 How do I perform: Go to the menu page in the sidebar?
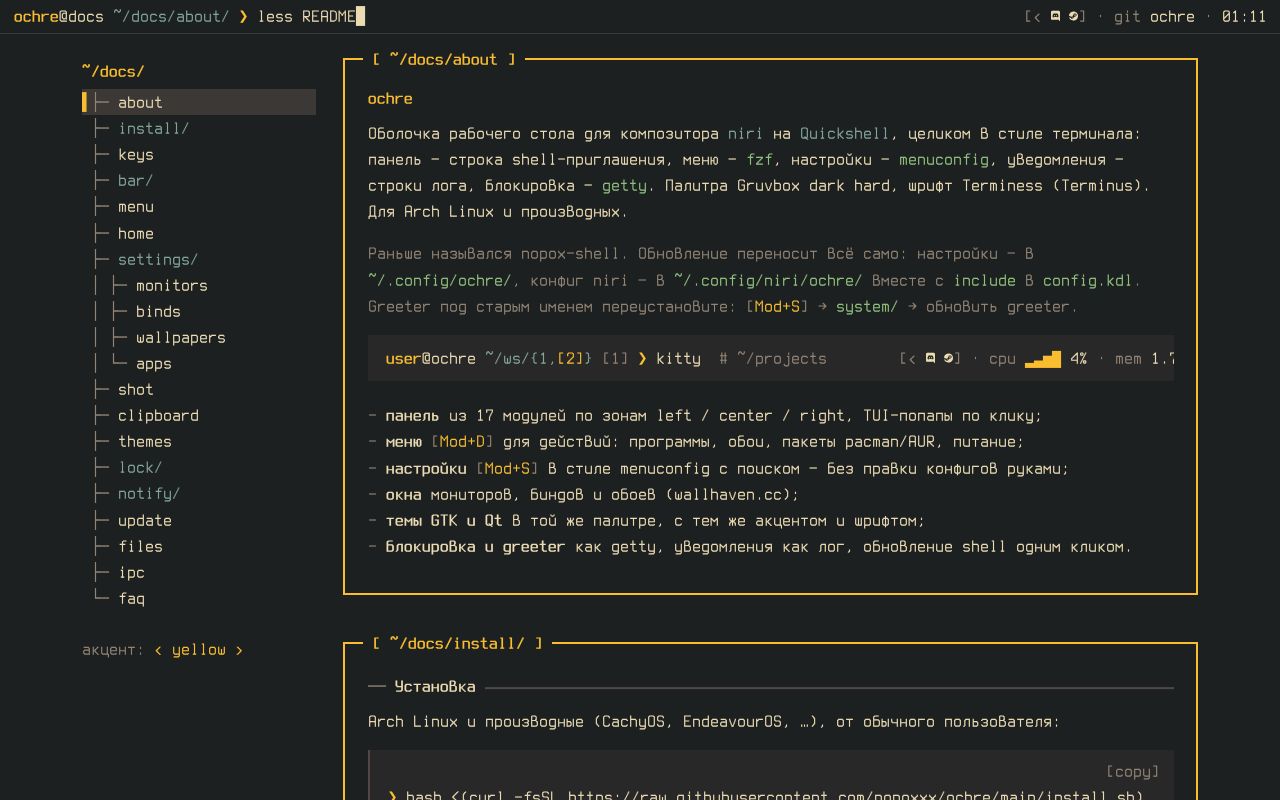click(x=136, y=206)
